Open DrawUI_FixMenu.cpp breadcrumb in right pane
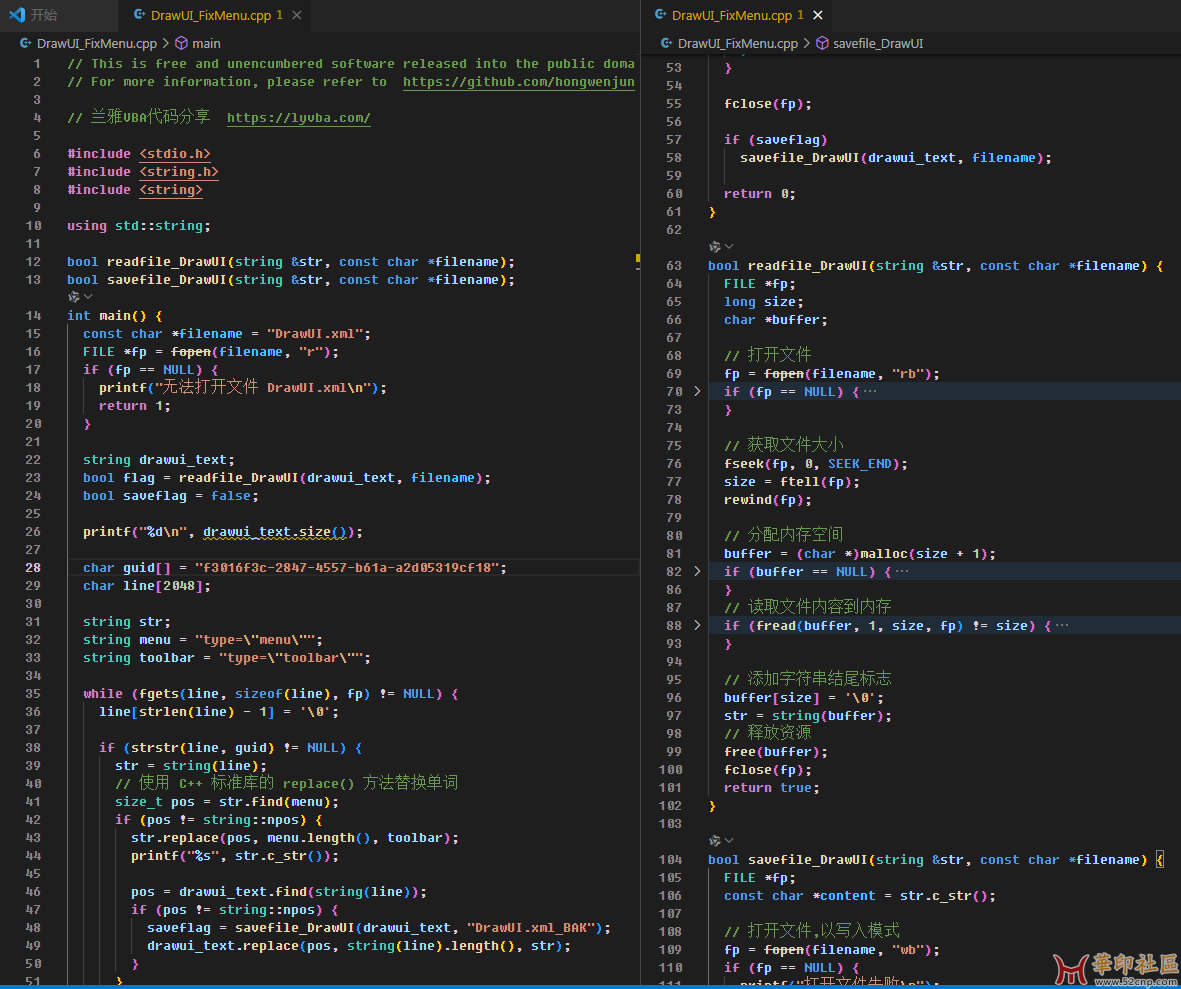The image size is (1181, 989). pyautogui.click(x=737, y=44)
